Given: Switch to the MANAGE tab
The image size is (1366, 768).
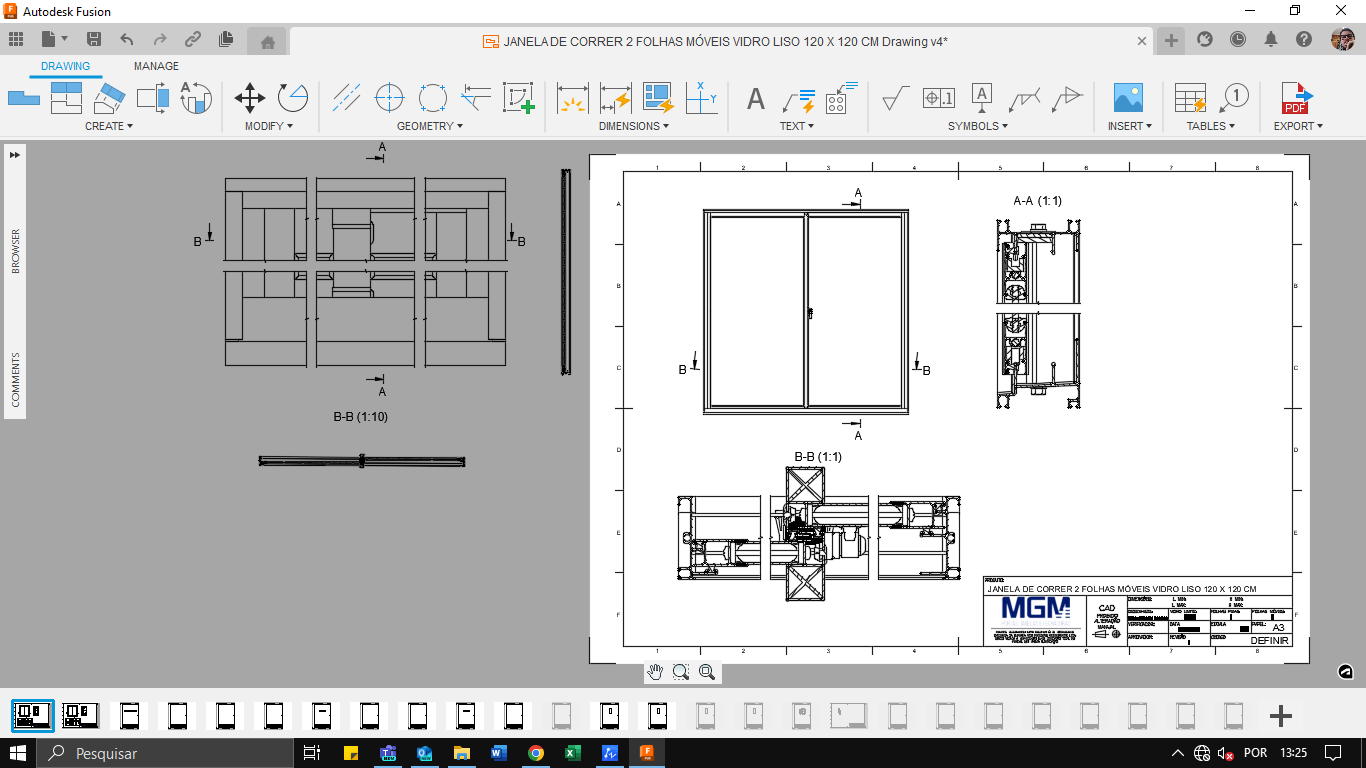Looking at the screenshot, I should pos(155,65).
